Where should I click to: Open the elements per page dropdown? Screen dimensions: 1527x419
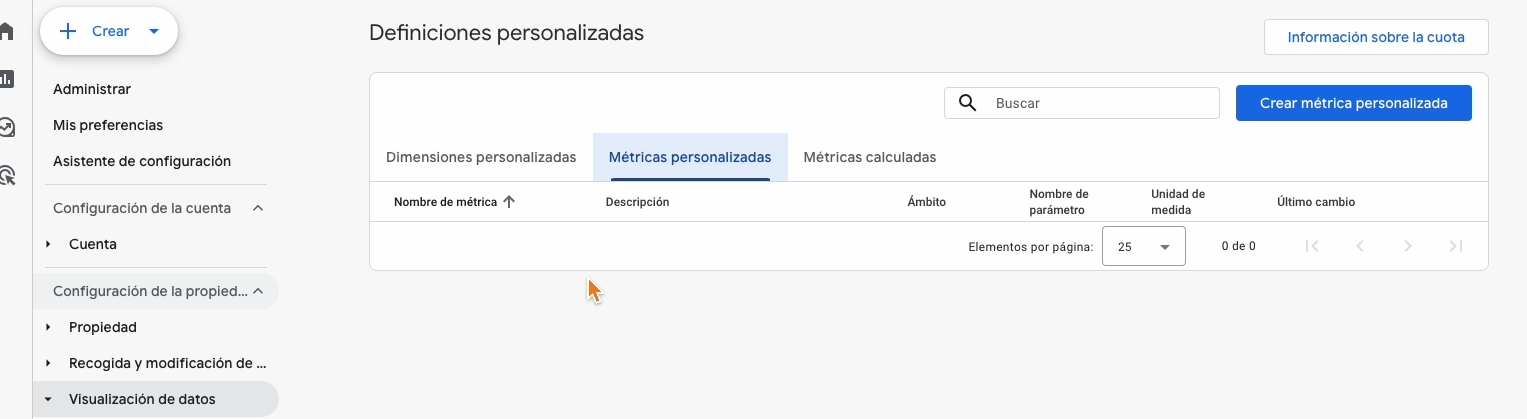(1143, 246)
